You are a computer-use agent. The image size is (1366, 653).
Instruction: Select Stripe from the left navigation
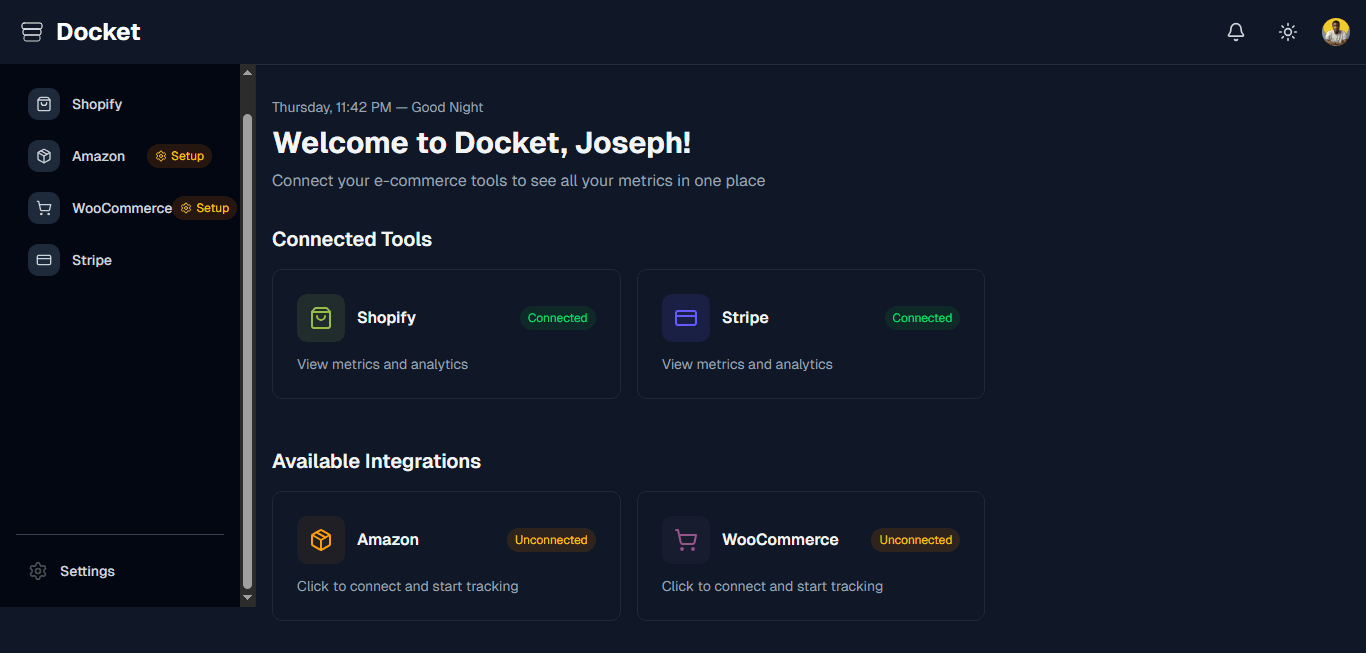(92, 260)
